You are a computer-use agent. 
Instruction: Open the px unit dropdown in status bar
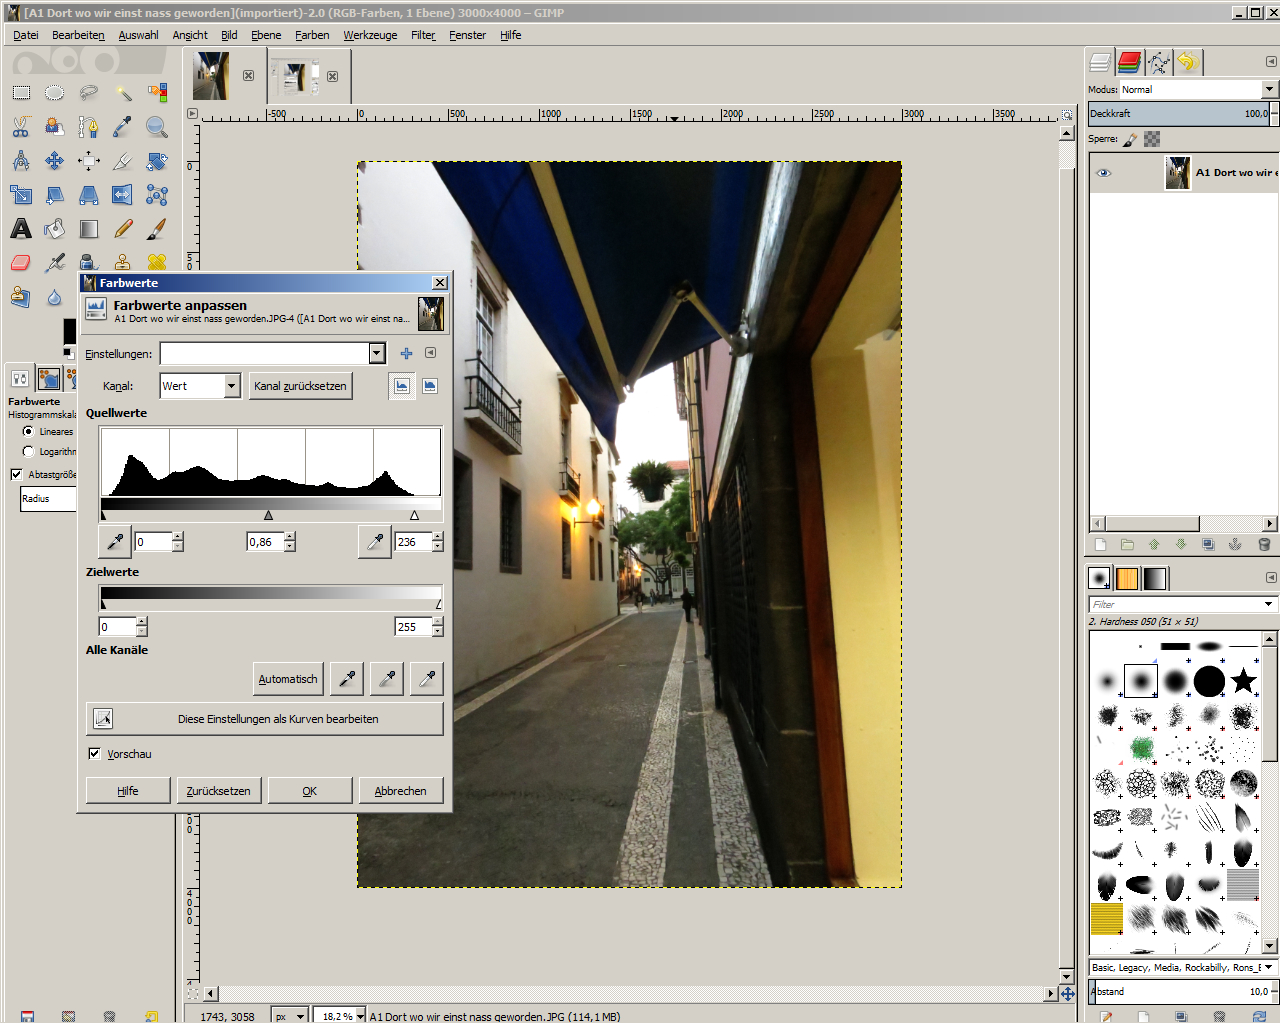pos(300,1016)
